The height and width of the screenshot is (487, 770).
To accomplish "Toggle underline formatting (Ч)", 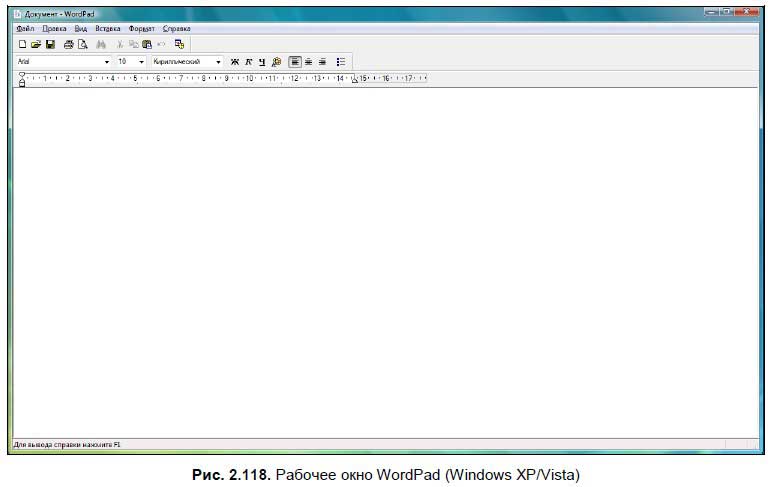I will pyautogui.click(x=261, y=61).
